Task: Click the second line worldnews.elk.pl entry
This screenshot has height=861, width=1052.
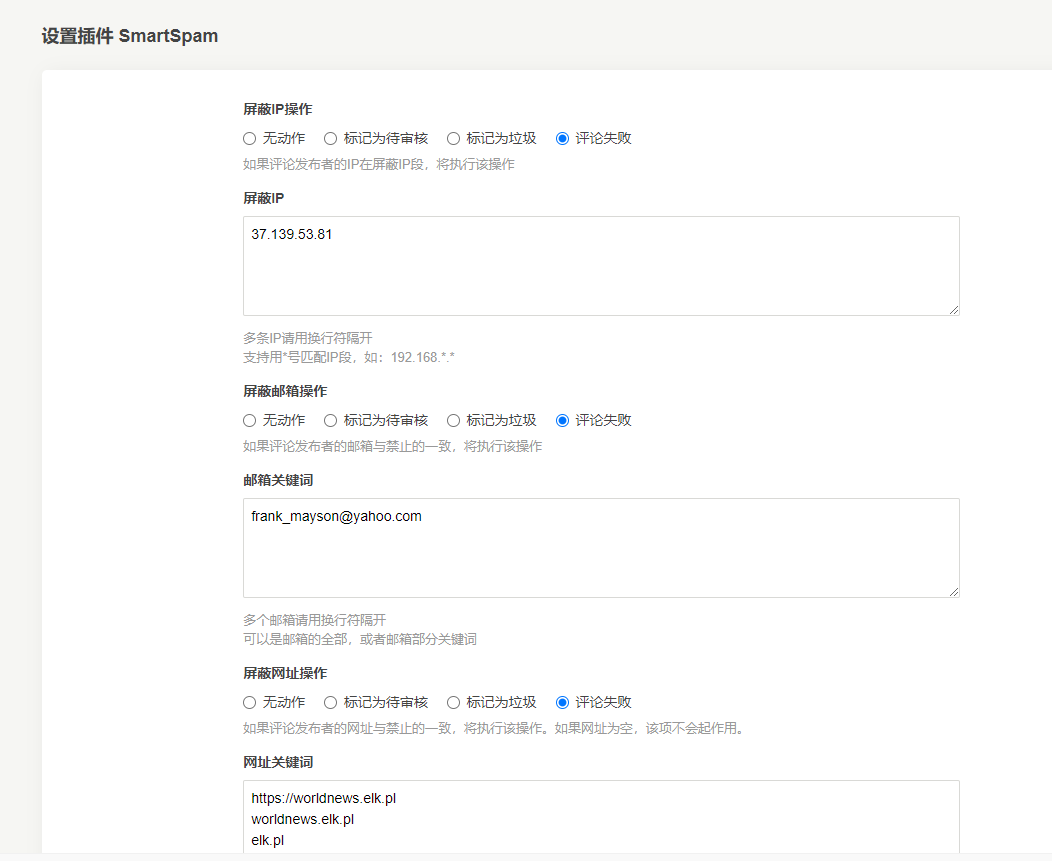Action: click(x=302, y=819)
